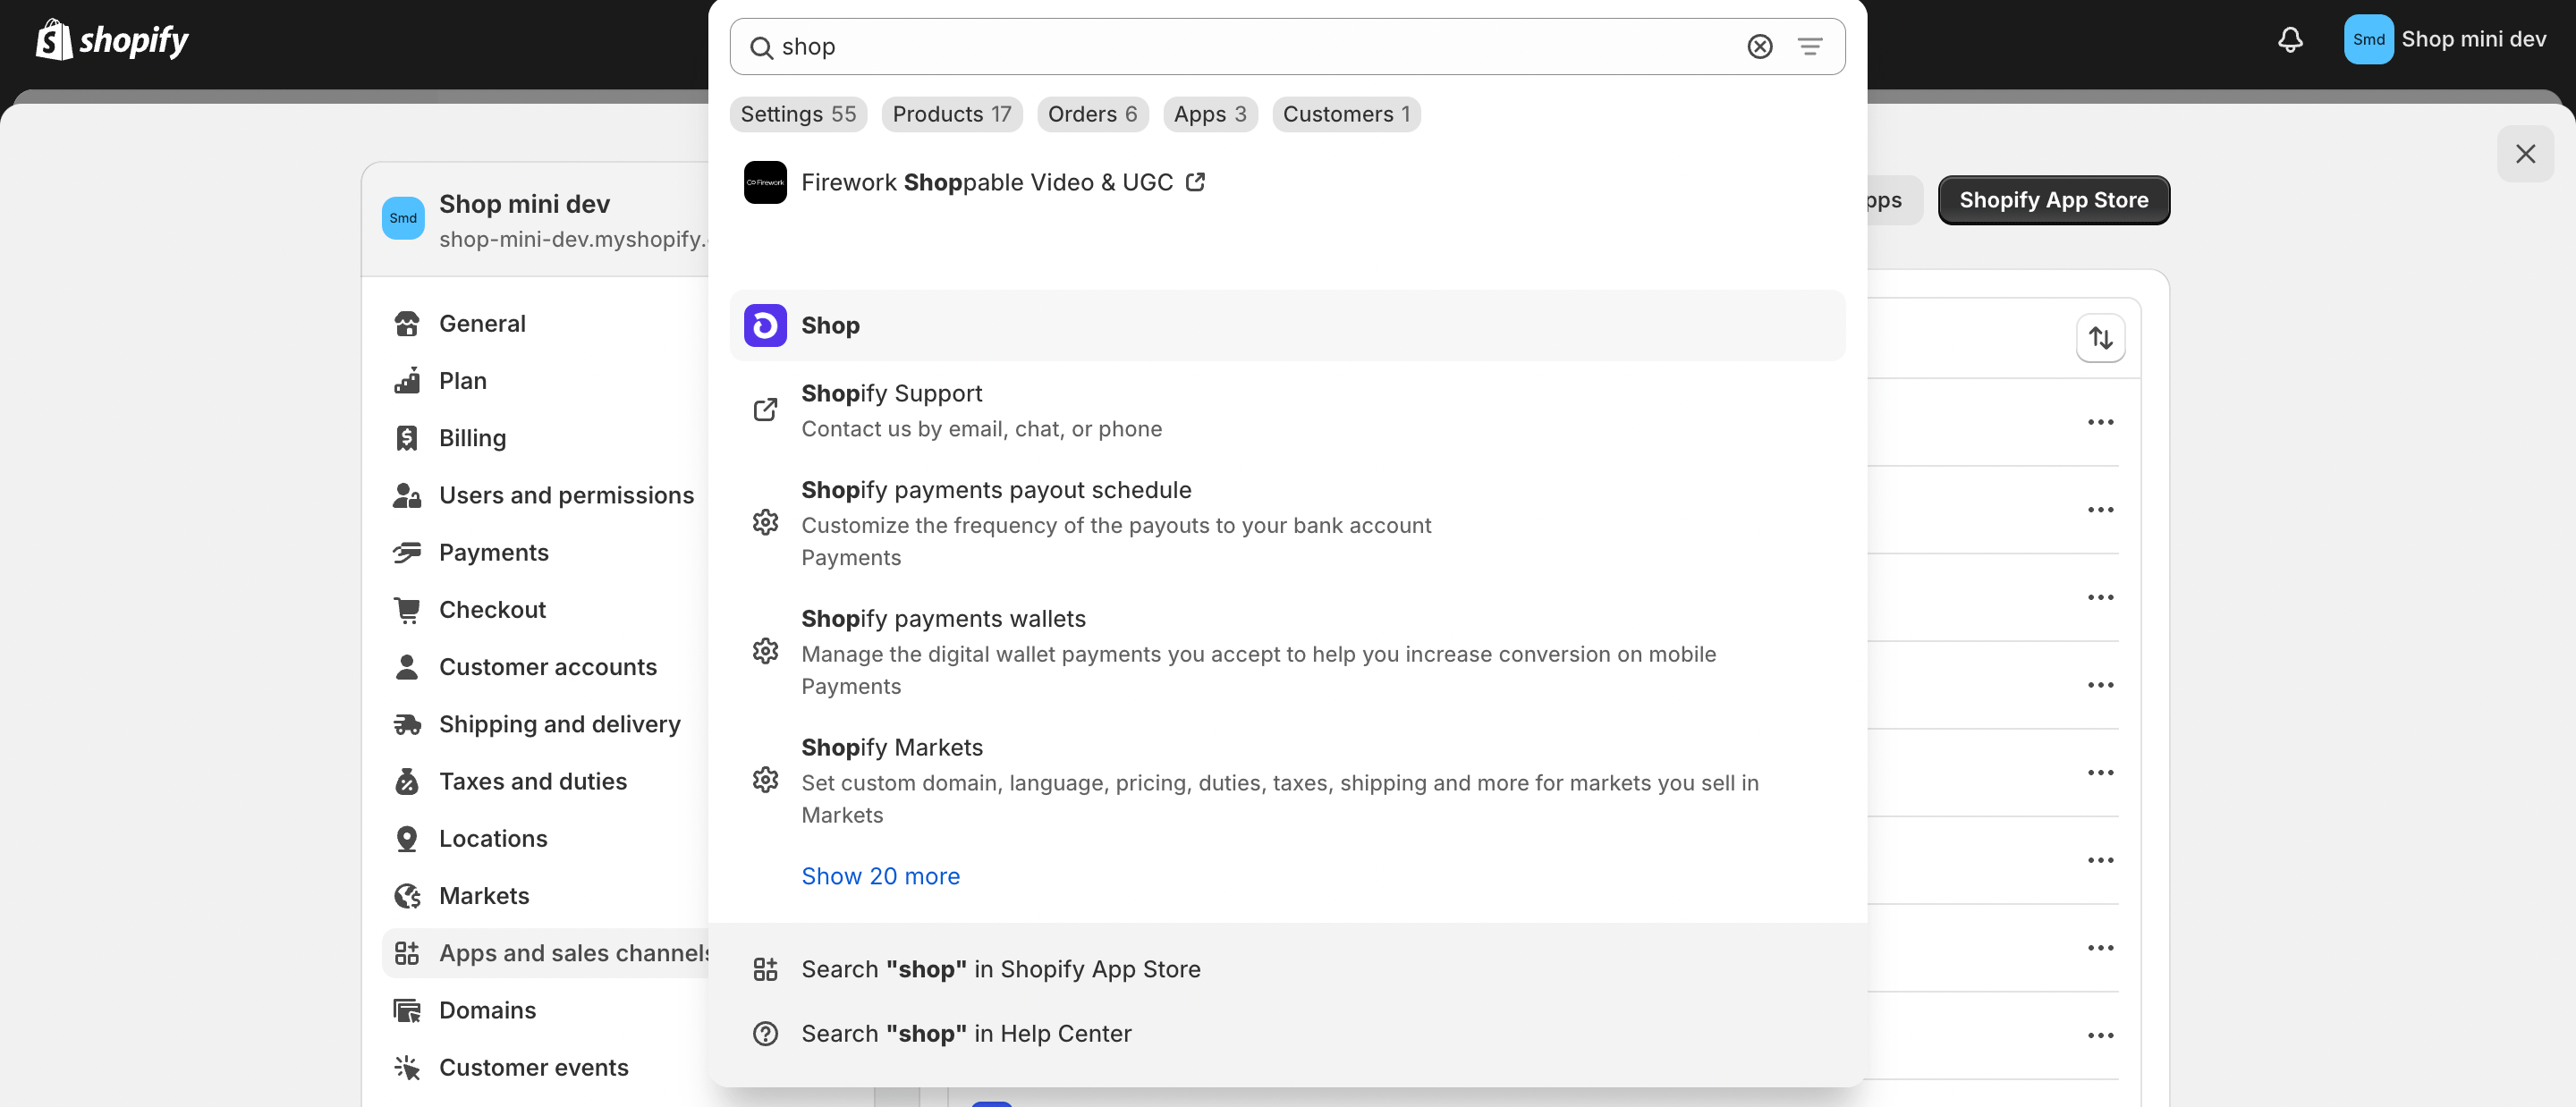Click the external link icon for Shopify Support
The image size is (2576, 1107).
pos(765,410)
